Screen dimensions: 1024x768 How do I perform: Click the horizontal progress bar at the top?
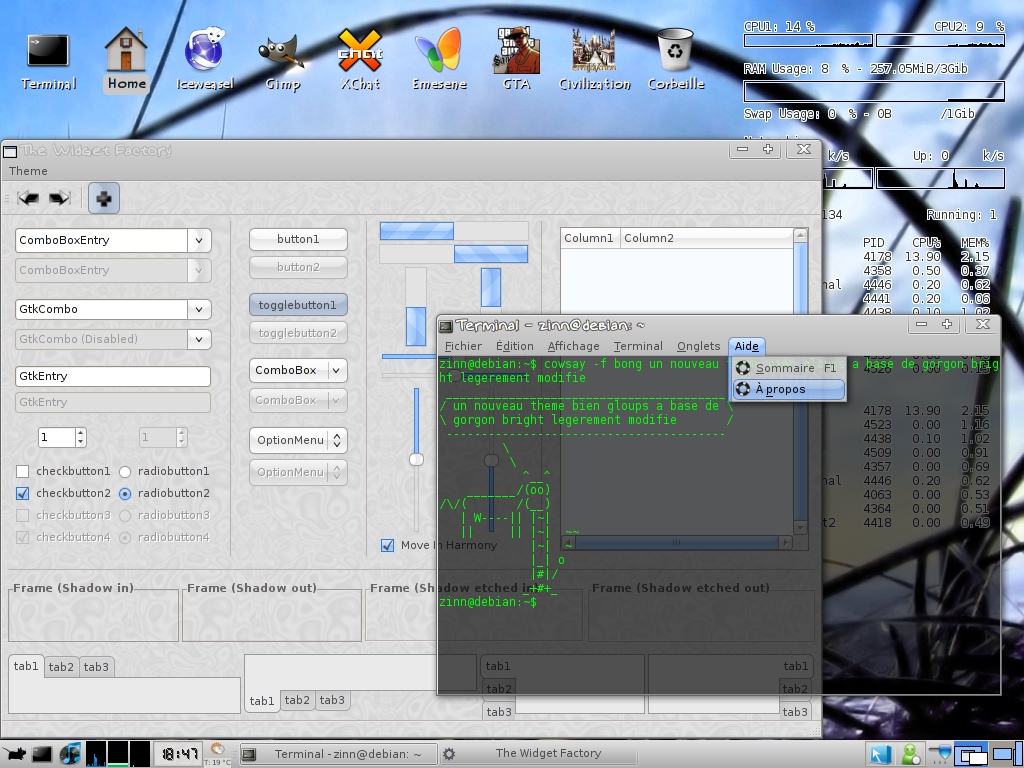point(454,231)
